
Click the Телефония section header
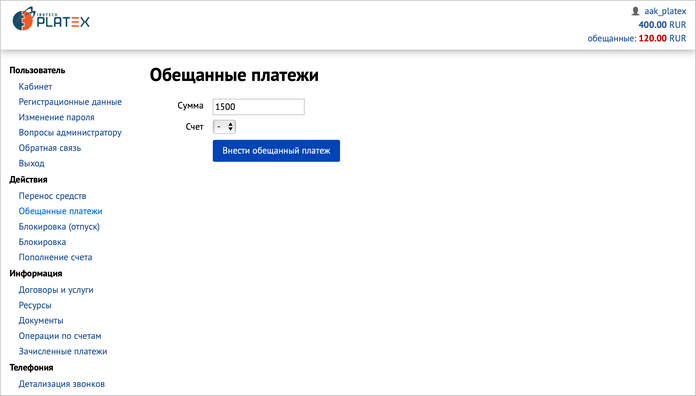[x=31, y=368]
